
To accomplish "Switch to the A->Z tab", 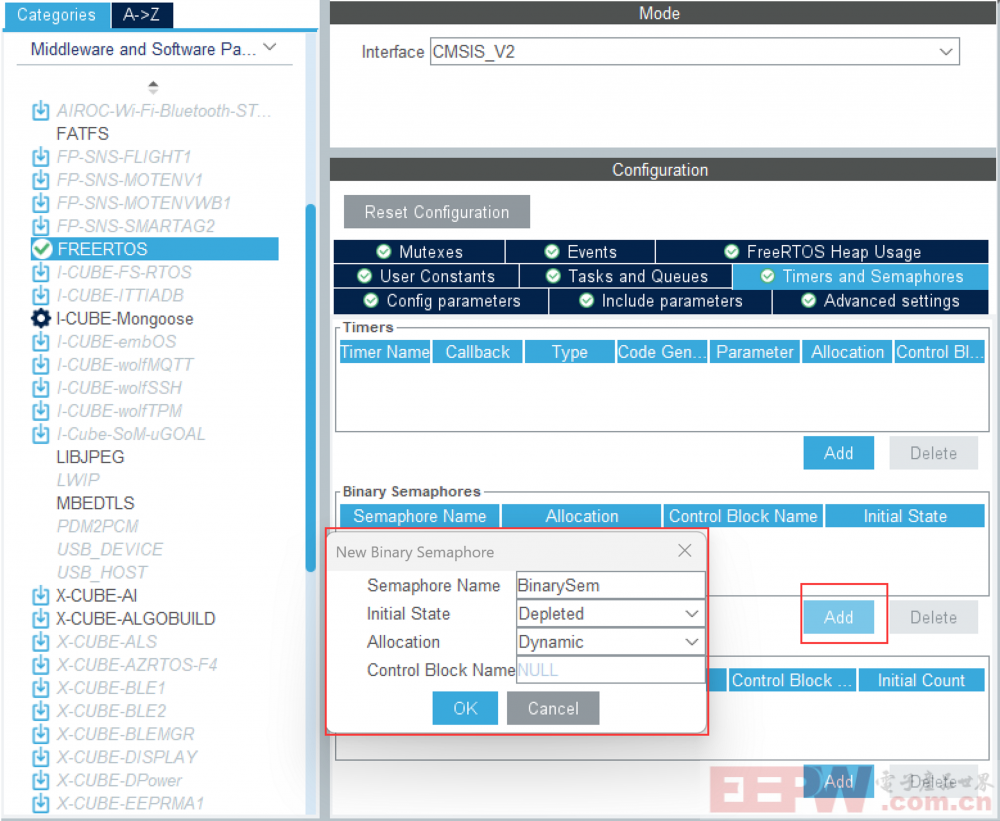I will [x=142, y=15].
